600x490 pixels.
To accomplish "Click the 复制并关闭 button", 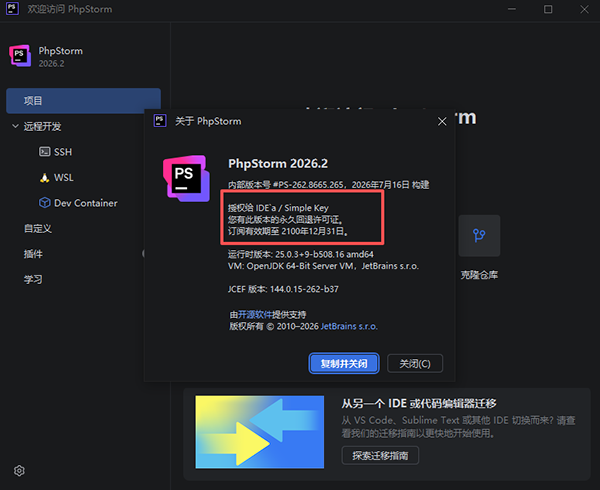I will click(x=344, y=363).
